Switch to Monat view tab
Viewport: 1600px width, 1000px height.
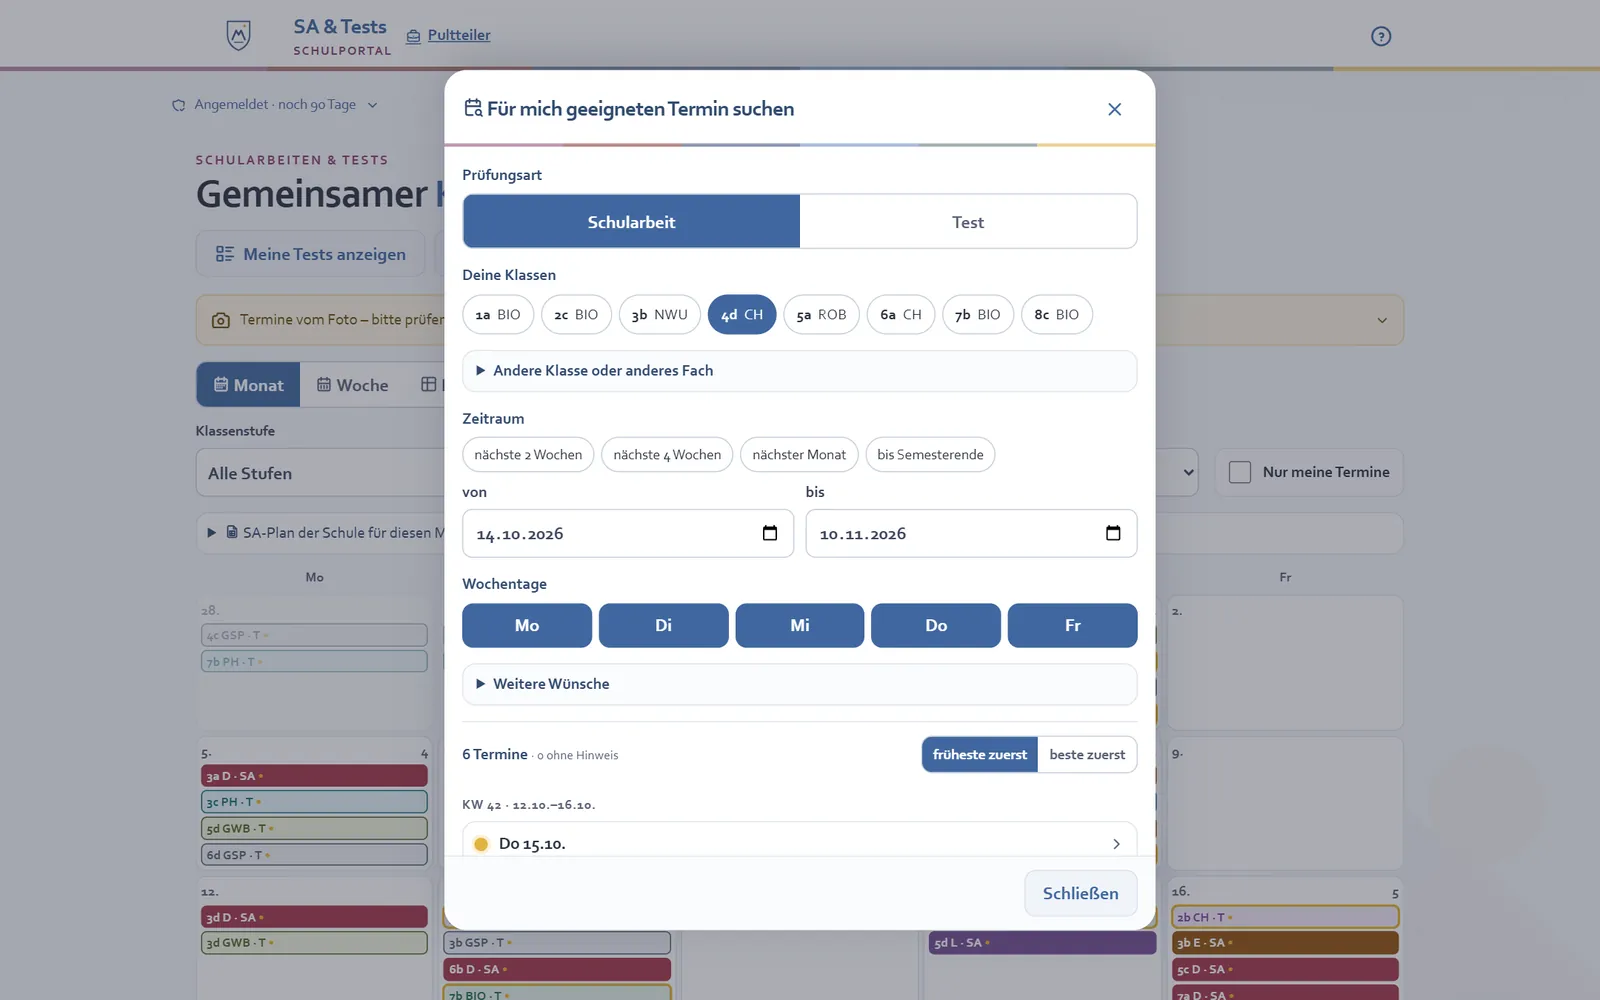point(248,385)
